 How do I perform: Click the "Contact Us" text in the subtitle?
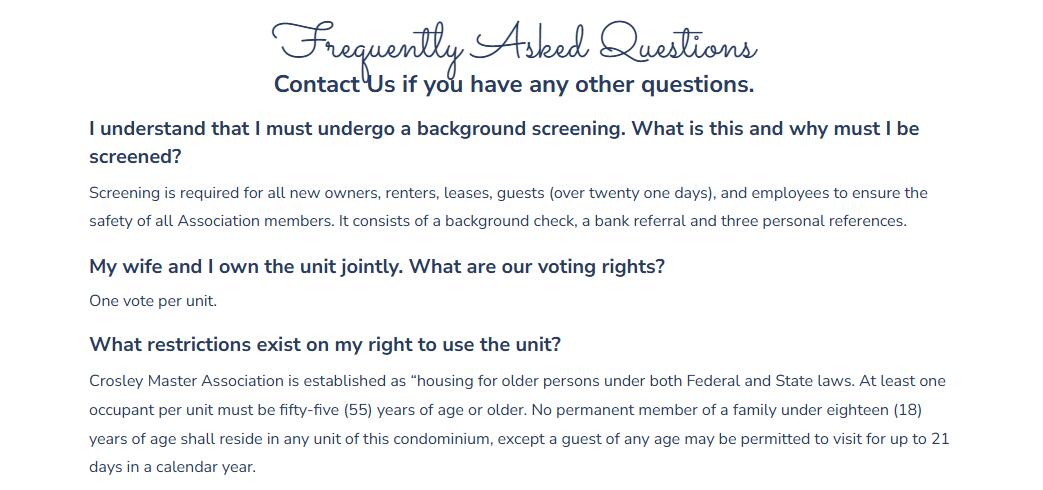pyautogui.click(x=334, y=84)
